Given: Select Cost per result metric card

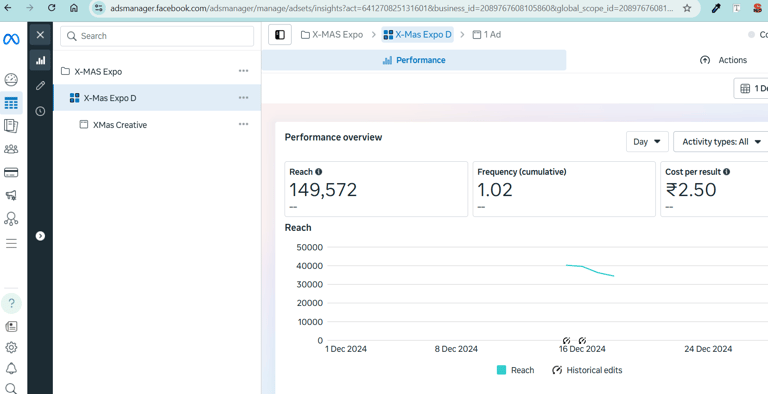Looking at the screenshot, I should [714, 189].
